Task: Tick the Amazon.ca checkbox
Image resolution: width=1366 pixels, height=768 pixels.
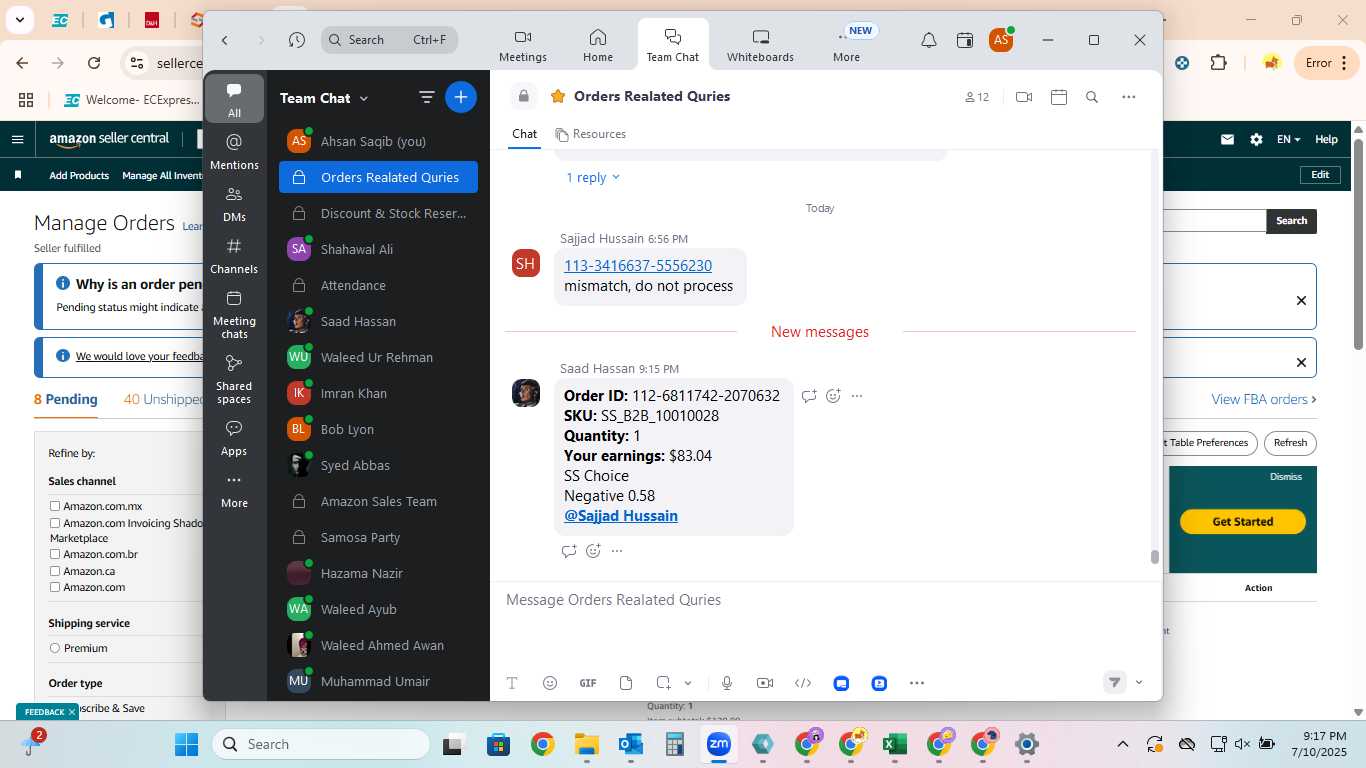Action: tap(55, 571)
